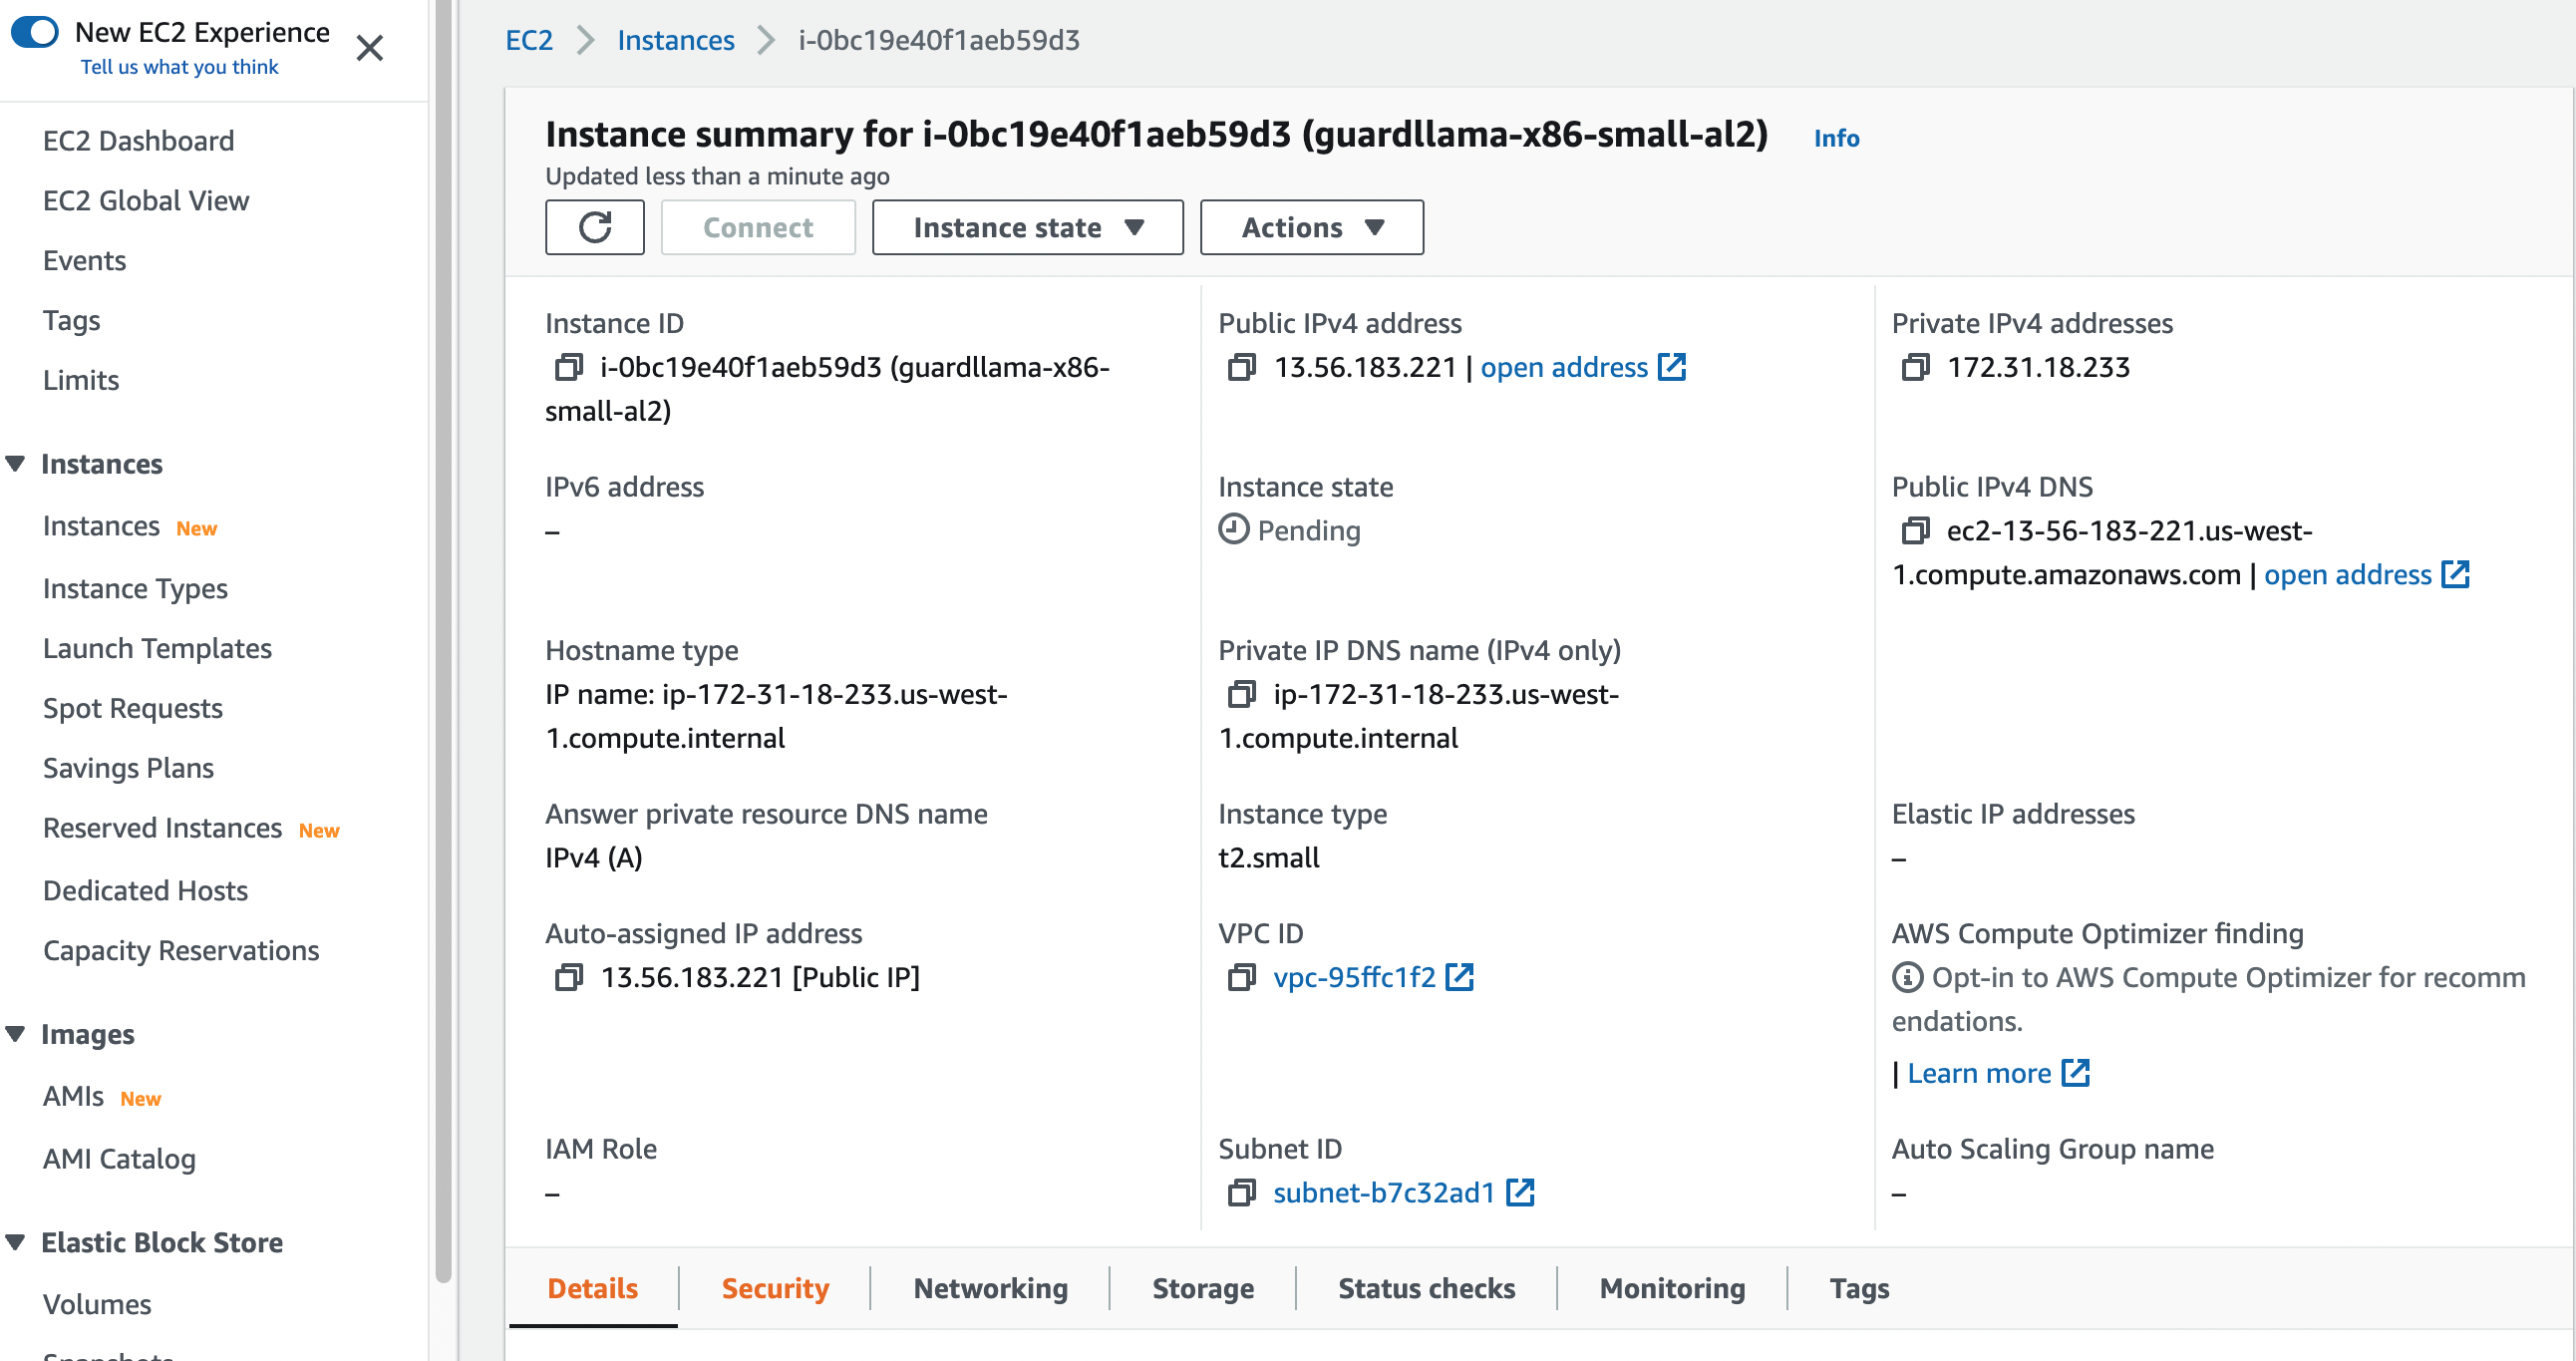Go to Instances in the breadcrumb
The width and height of the screenshot is (2576, 1361).
[x=675, y=40]
